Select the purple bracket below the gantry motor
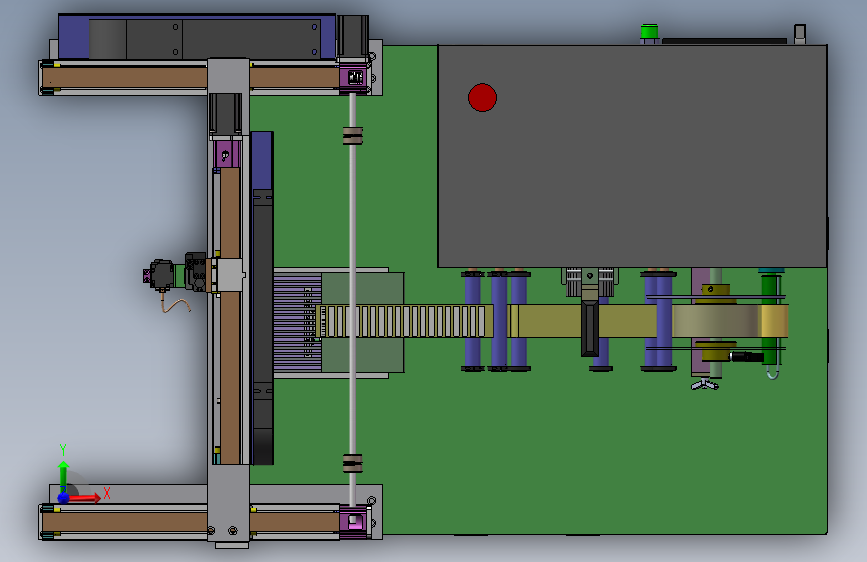 [x=226, y=154]
